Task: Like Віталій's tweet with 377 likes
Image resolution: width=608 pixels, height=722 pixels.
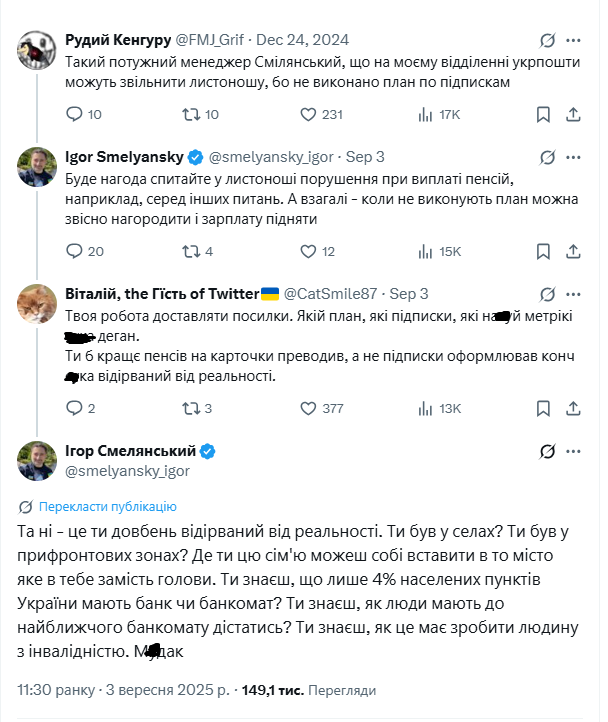Action: pyautogui.click(x=305, y=408)
